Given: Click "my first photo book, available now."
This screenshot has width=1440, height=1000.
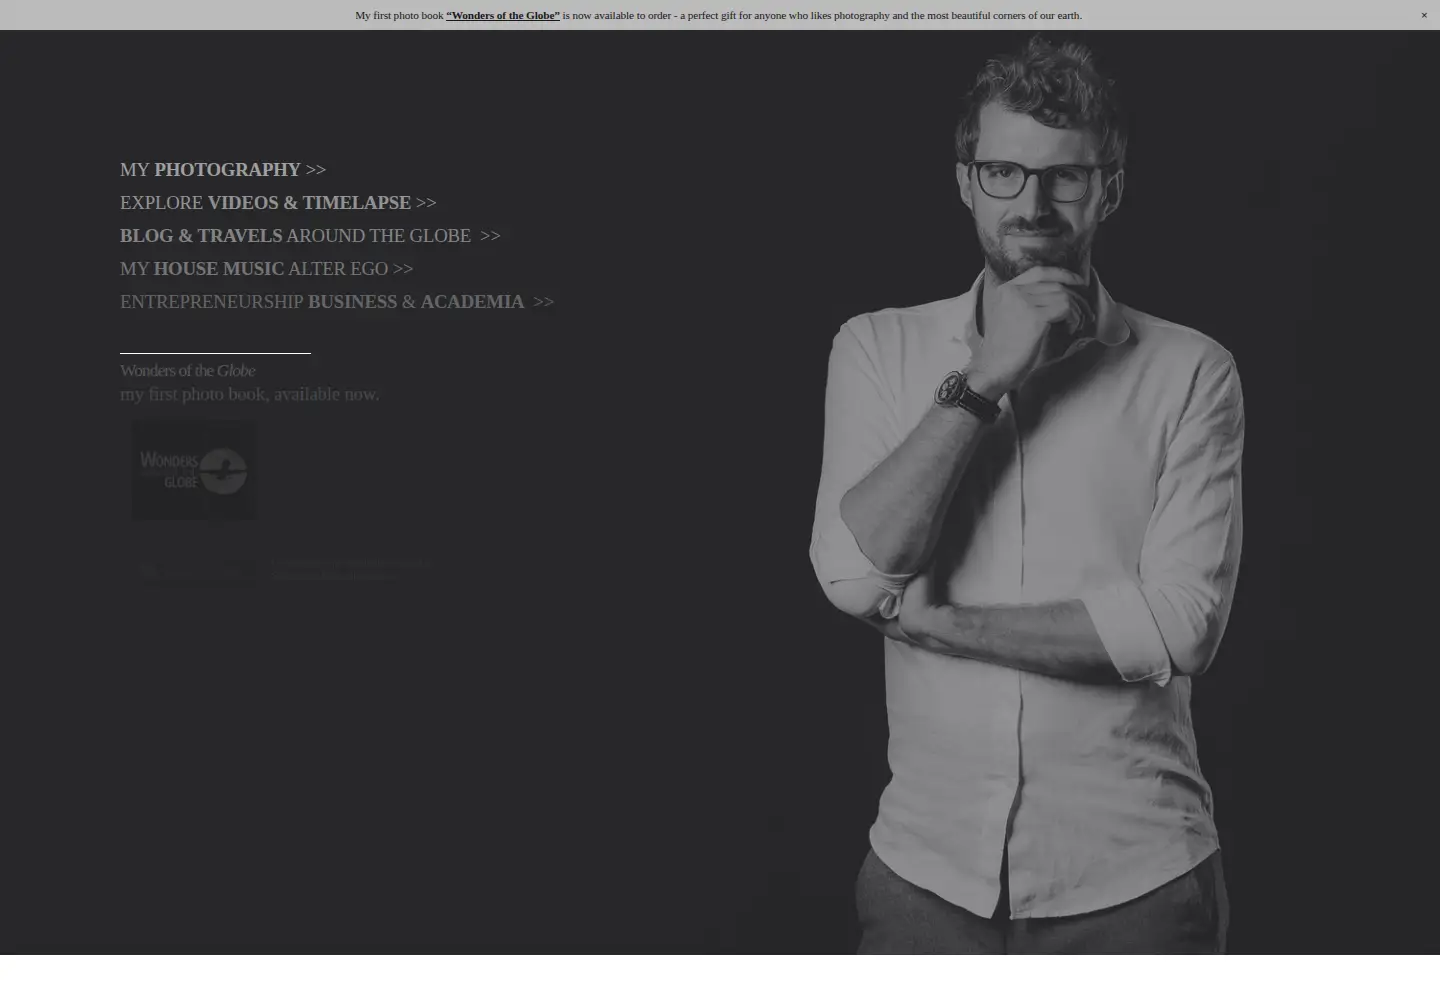Looking at the screenshot, I should click(250, 394).
